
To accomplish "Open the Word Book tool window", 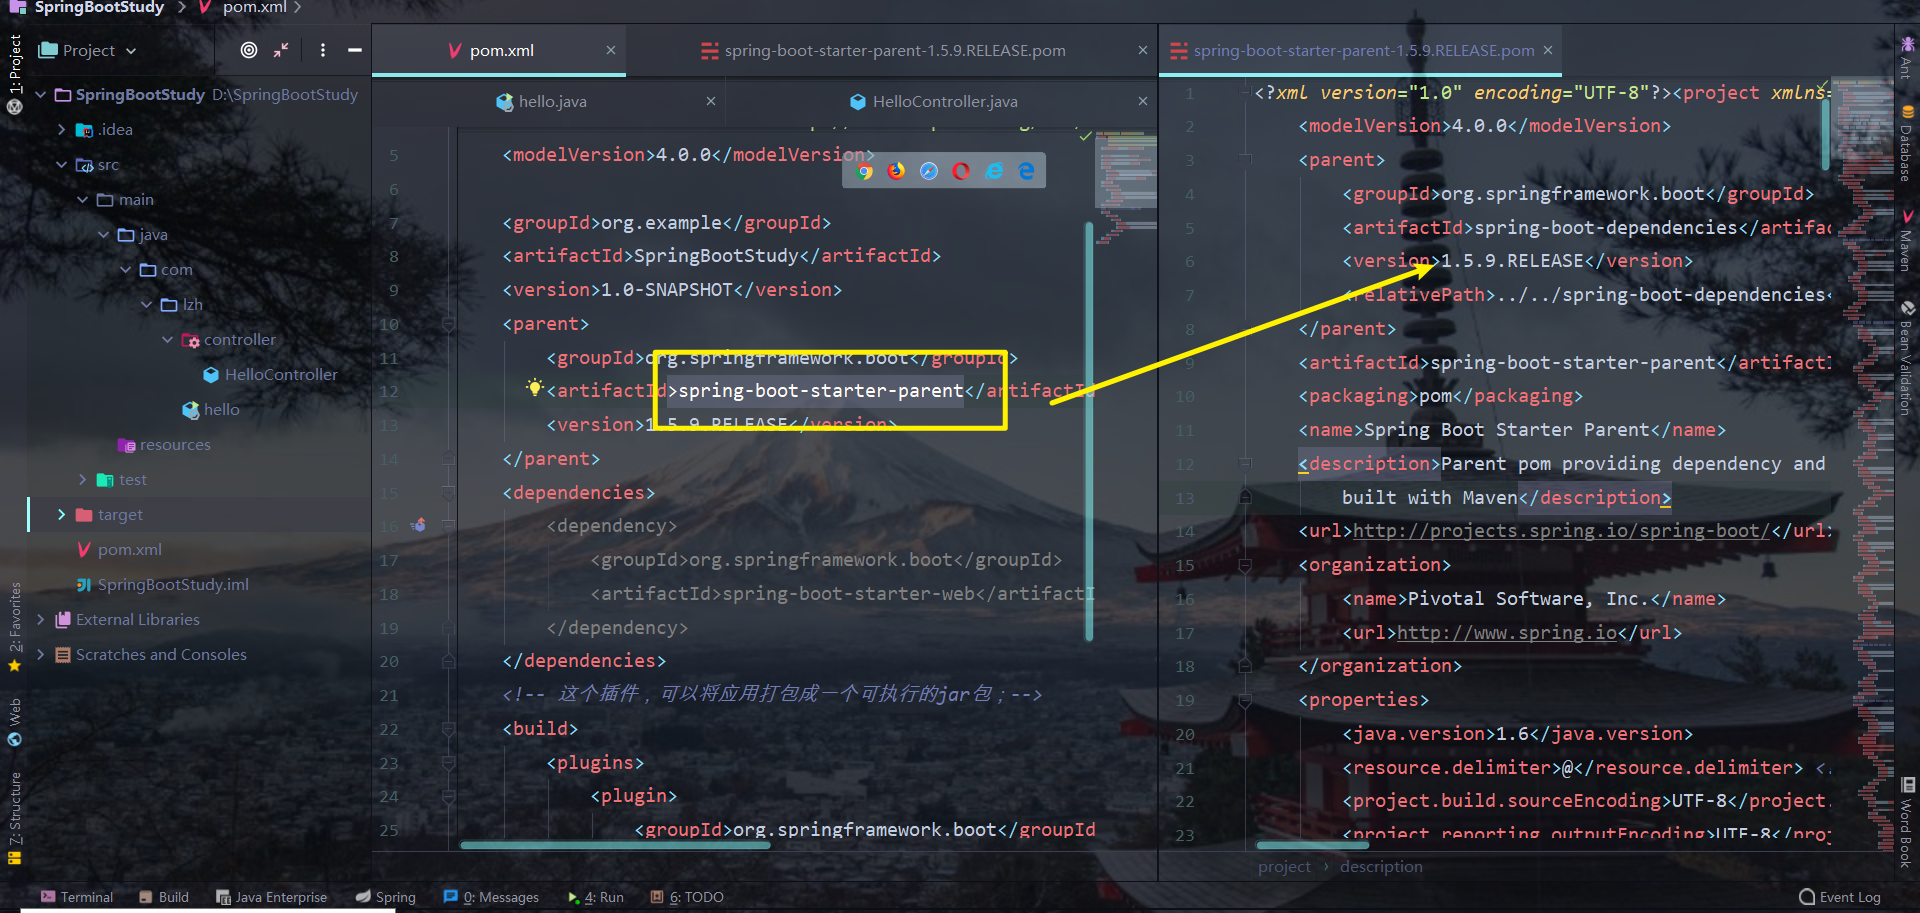I will [x=1907, y=822].
